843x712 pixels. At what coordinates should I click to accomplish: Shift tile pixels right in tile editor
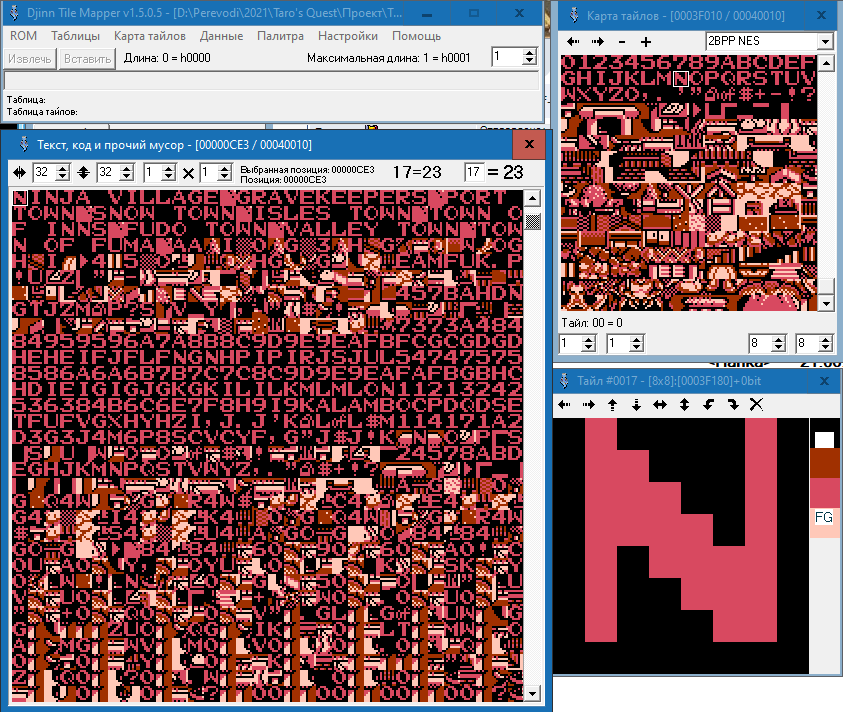589,404
